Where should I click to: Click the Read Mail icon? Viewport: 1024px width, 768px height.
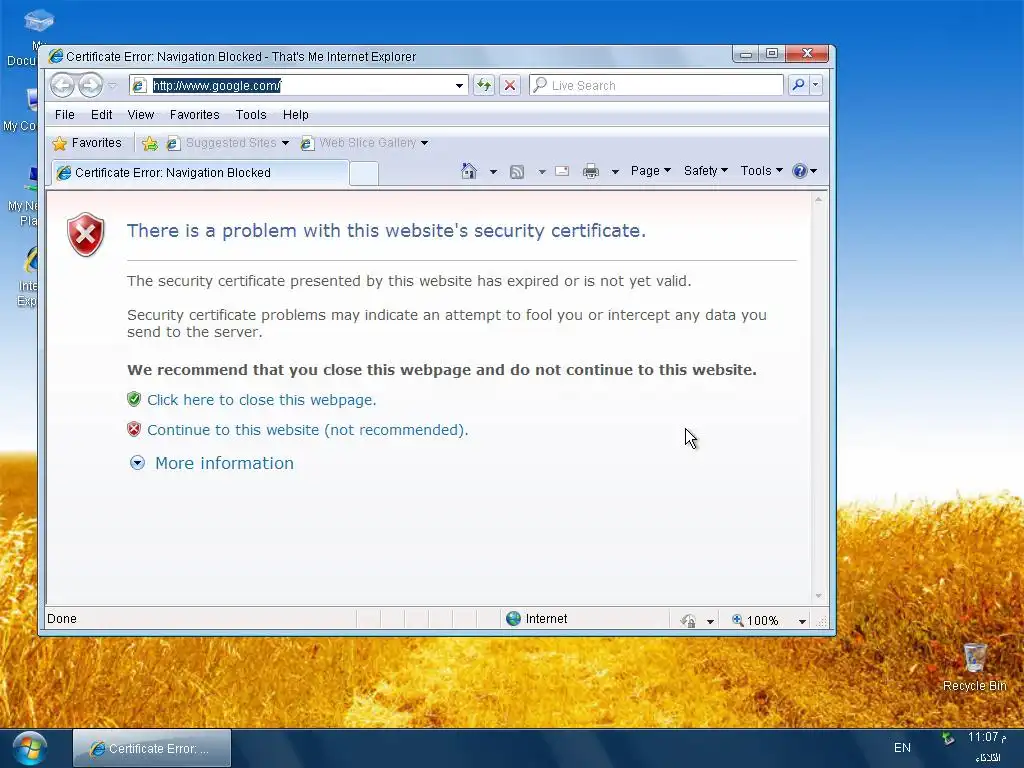(562, 171)
